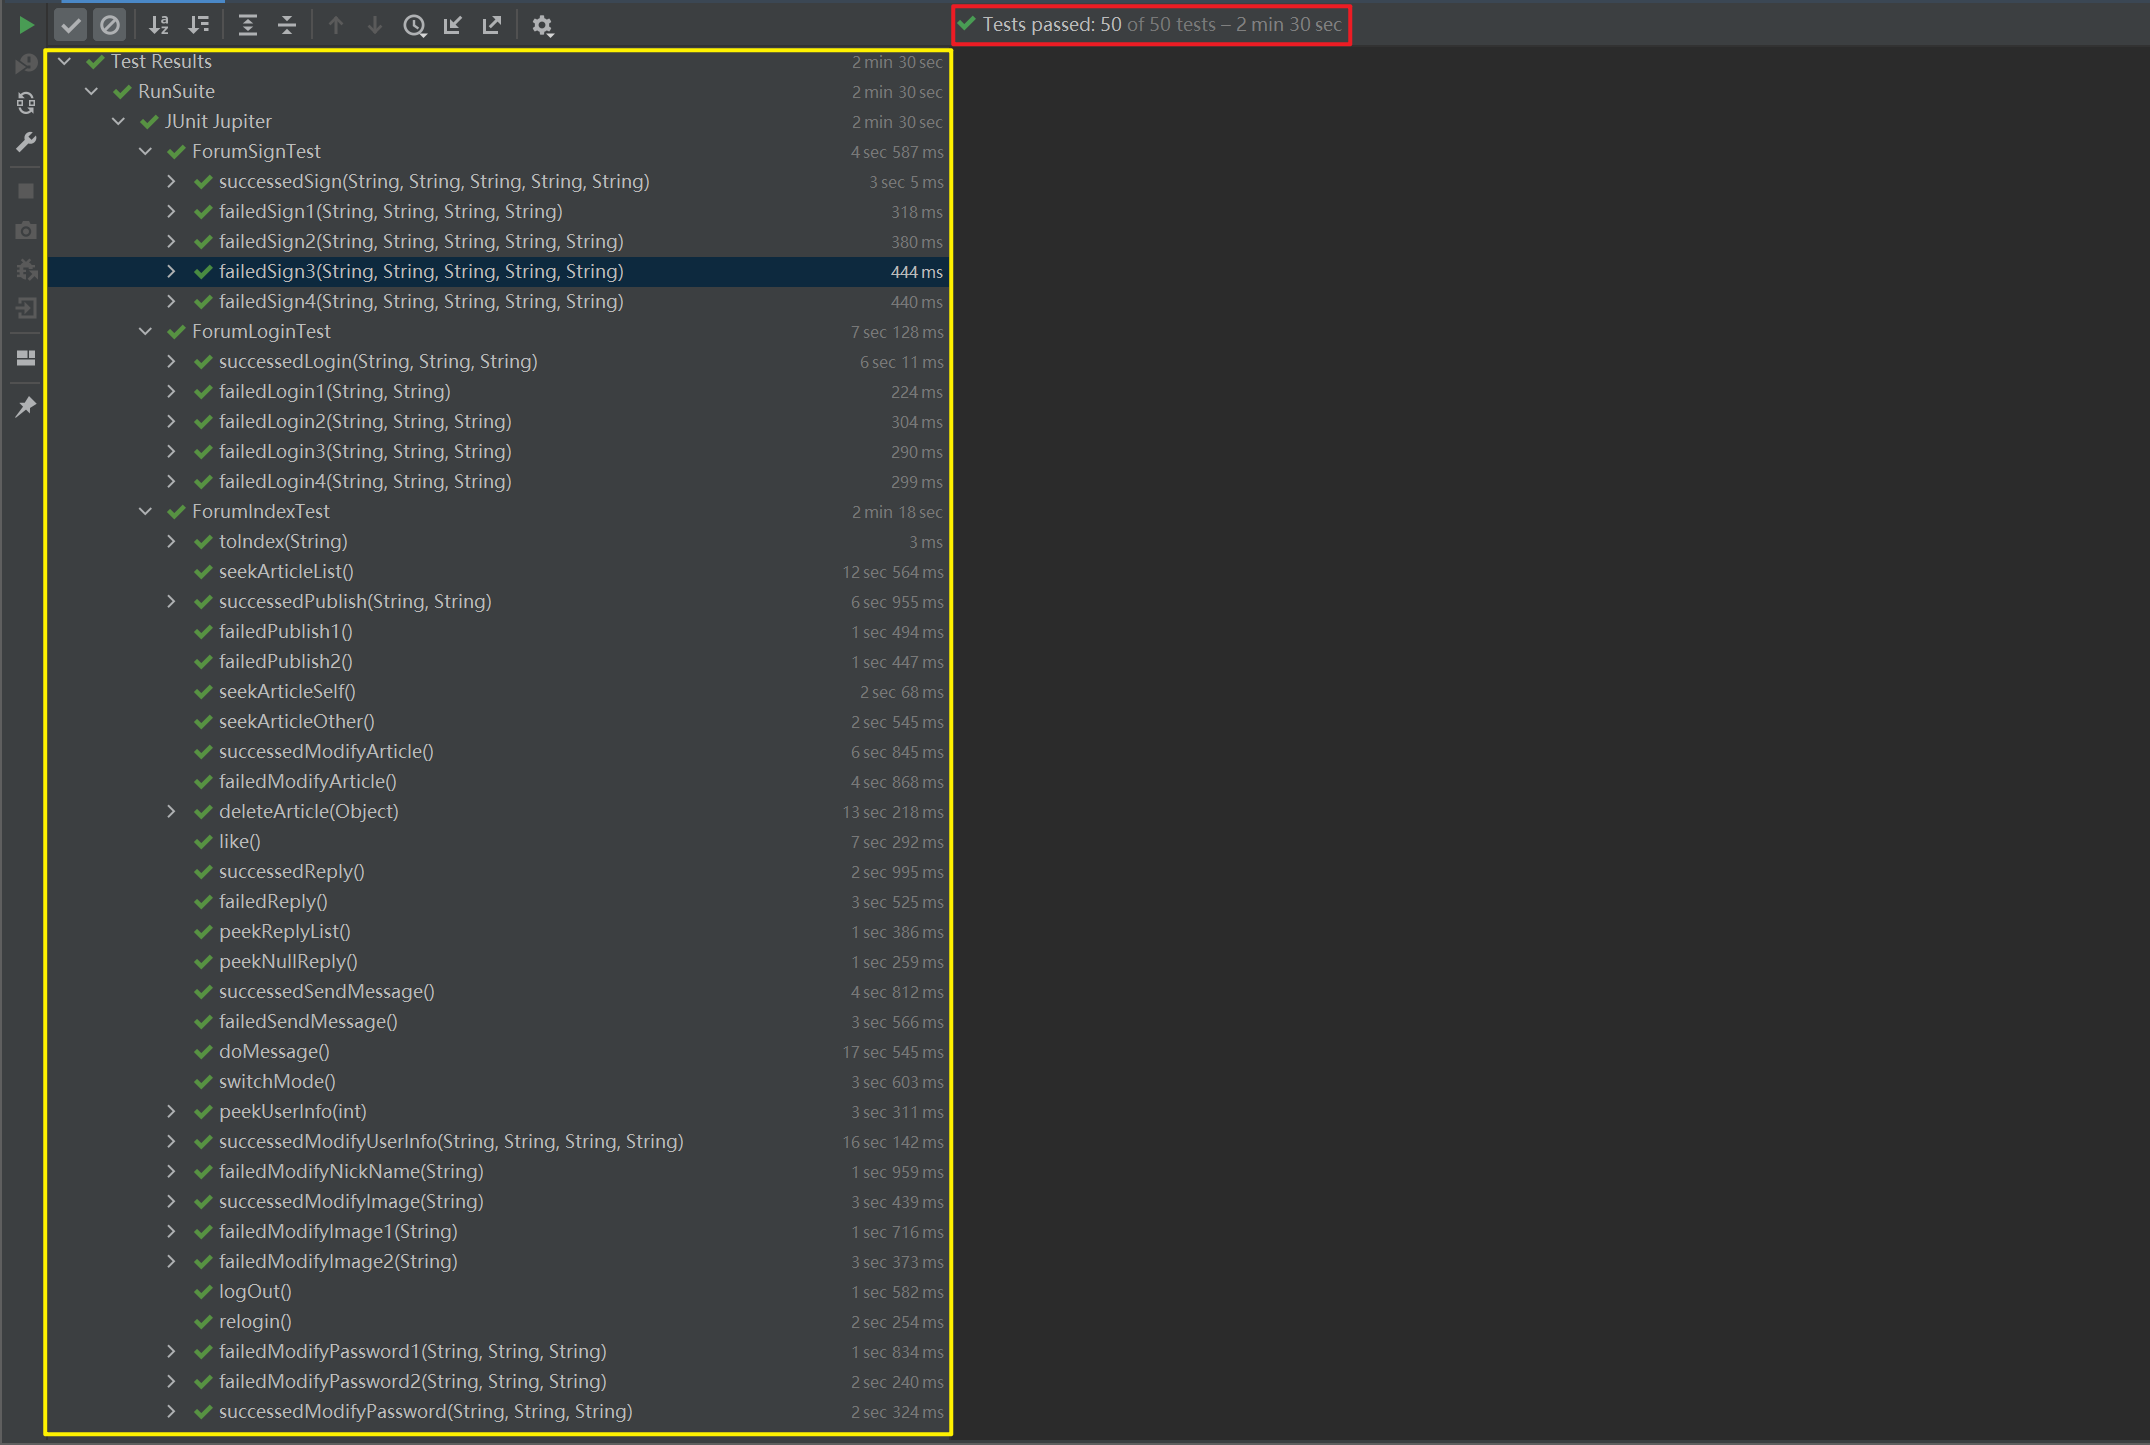Image resolution: width=2150 pixels, height=1445 pixels.
Task: Select the logOut() test row
Action: click(x=498, y=1292)
